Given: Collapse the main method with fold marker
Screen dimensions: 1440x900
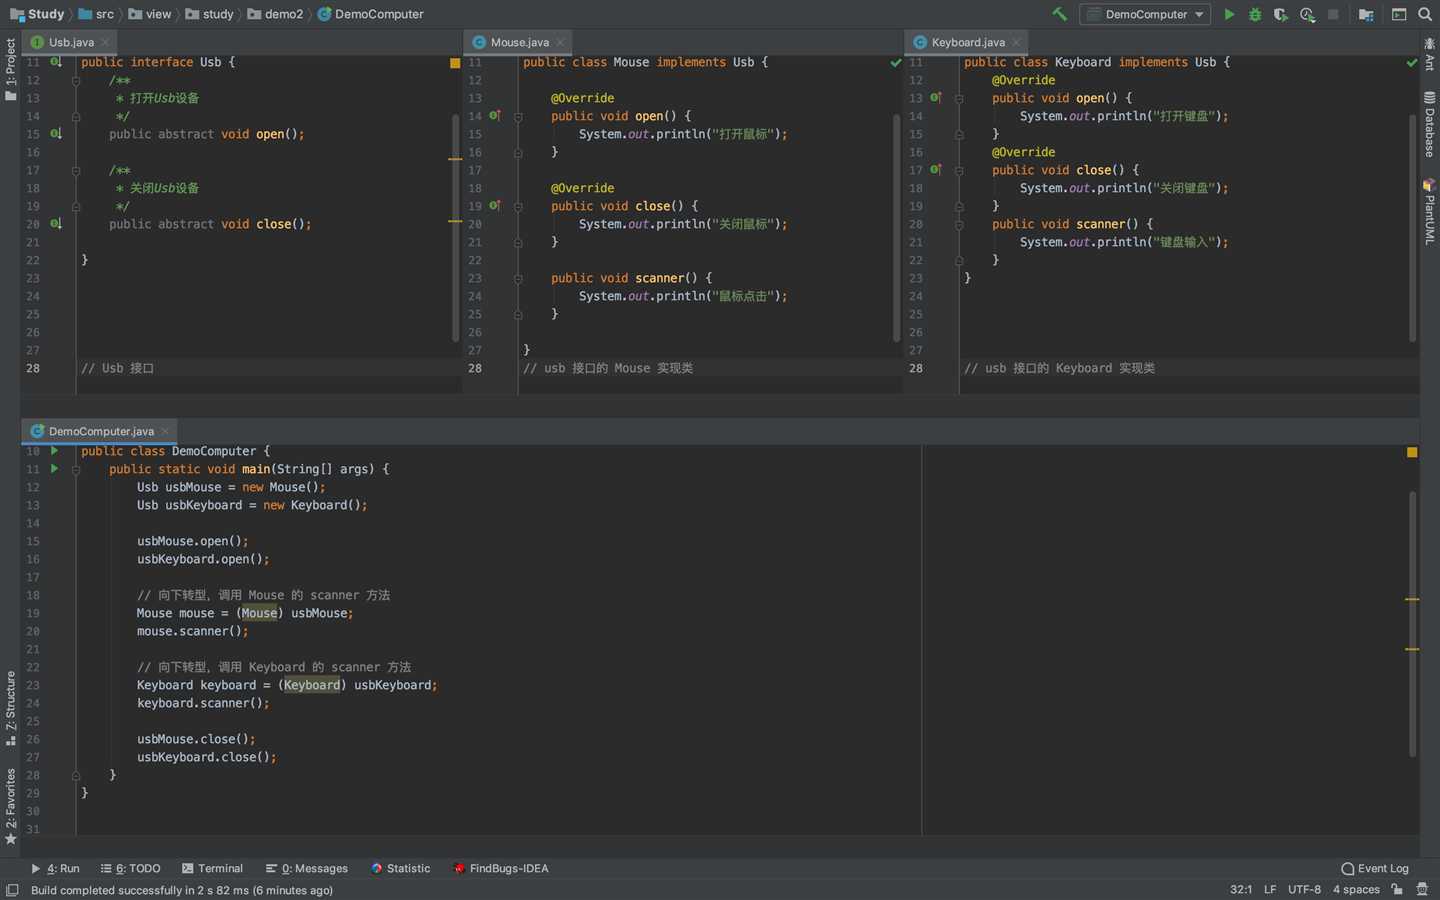Looking at the screenshot, I should click(x=76, y=469).
